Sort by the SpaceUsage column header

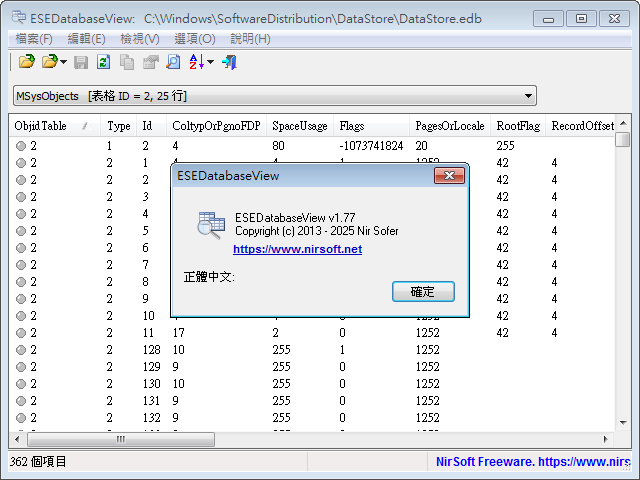300,126
